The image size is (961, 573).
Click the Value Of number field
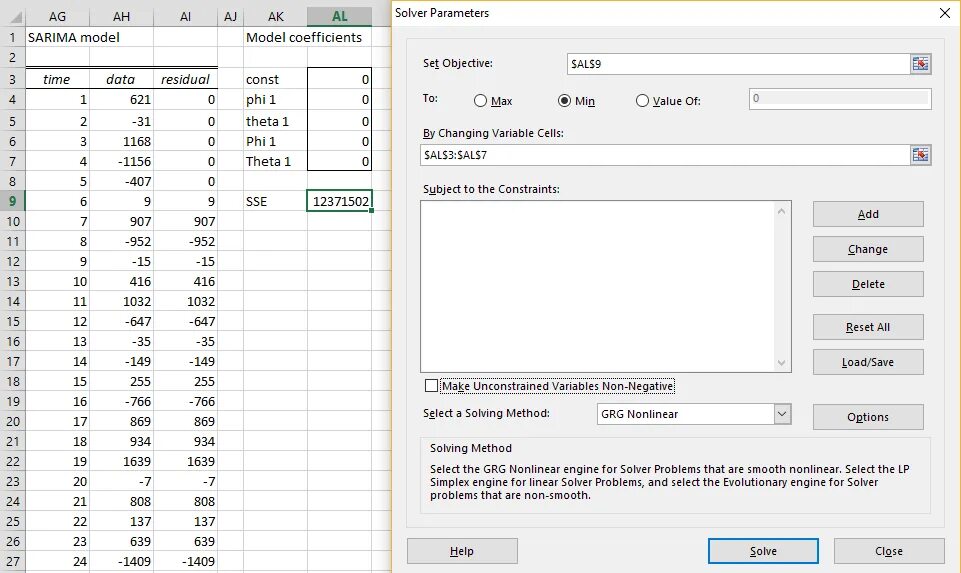[x=840, y=99]
